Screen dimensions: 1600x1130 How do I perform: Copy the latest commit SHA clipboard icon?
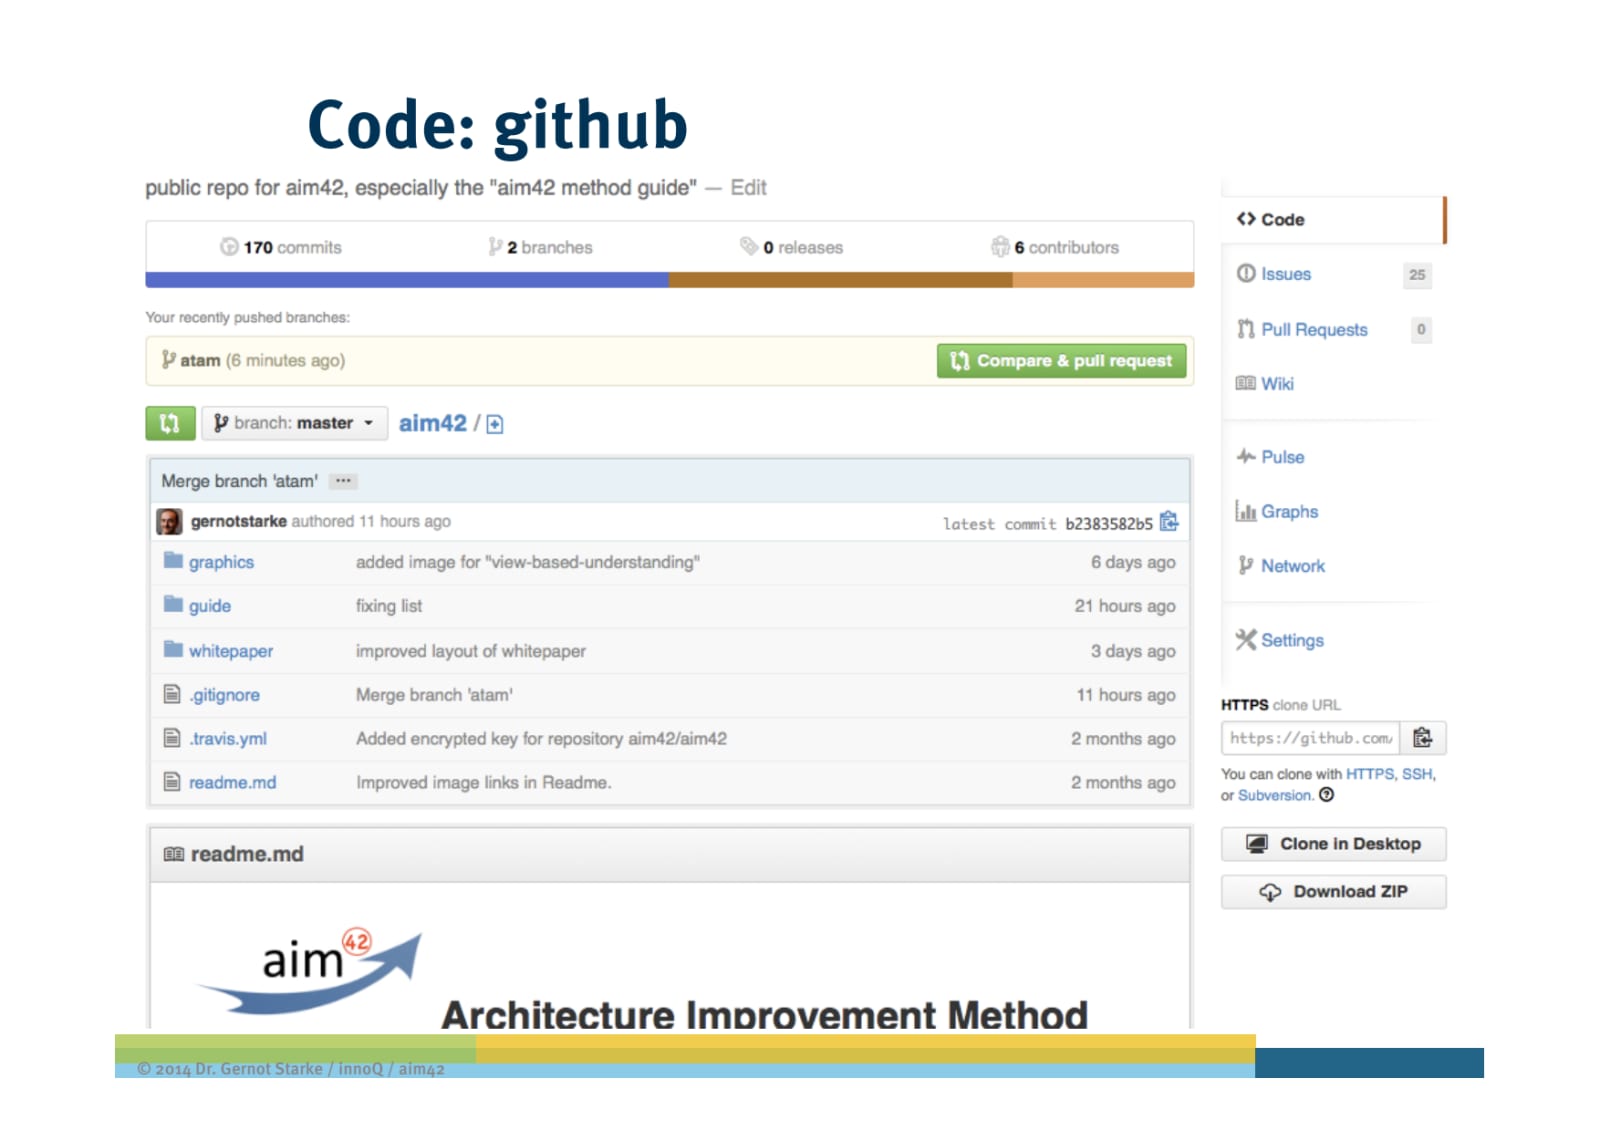point(1169,522)
